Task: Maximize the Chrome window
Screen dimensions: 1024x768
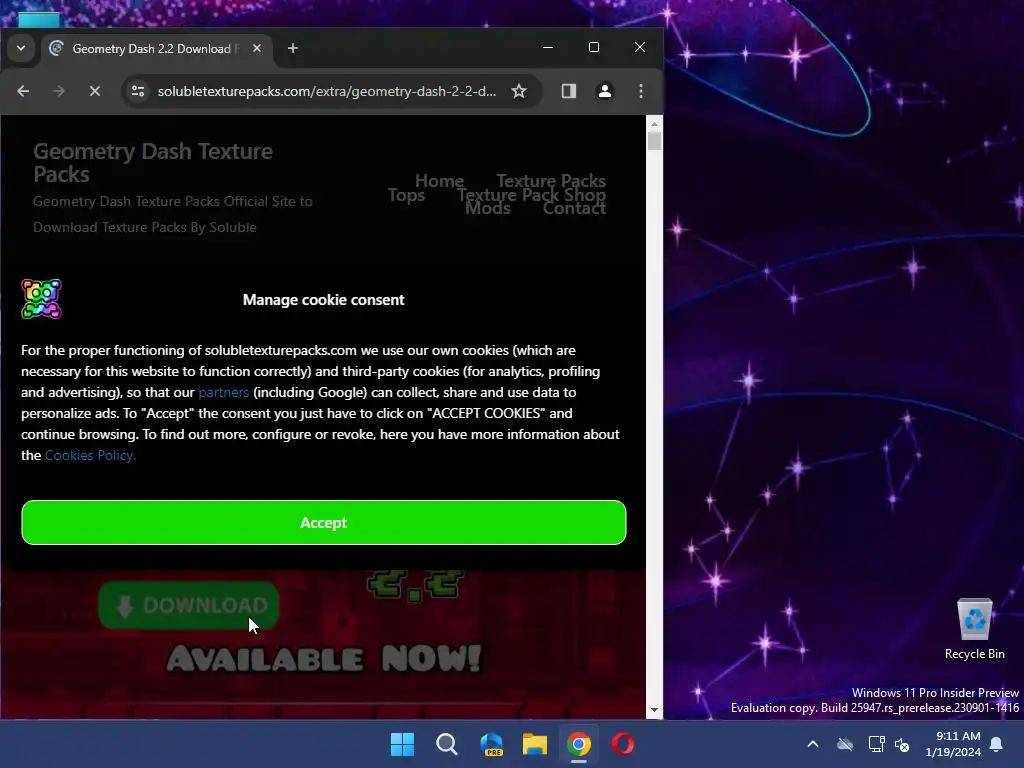Action: tap(594, 48)
